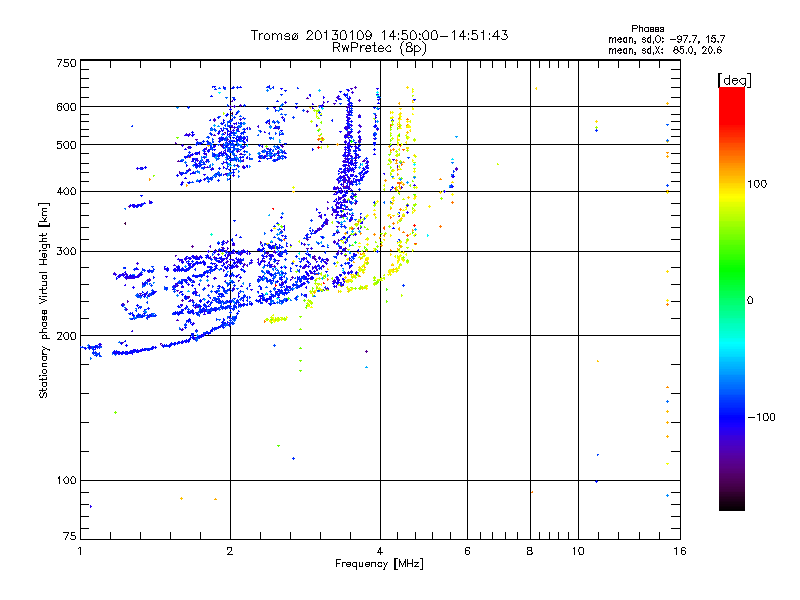The image size is (800, 600).
Task: Click the y-axis tick label '750'
Action: click(x=66, y=63)
